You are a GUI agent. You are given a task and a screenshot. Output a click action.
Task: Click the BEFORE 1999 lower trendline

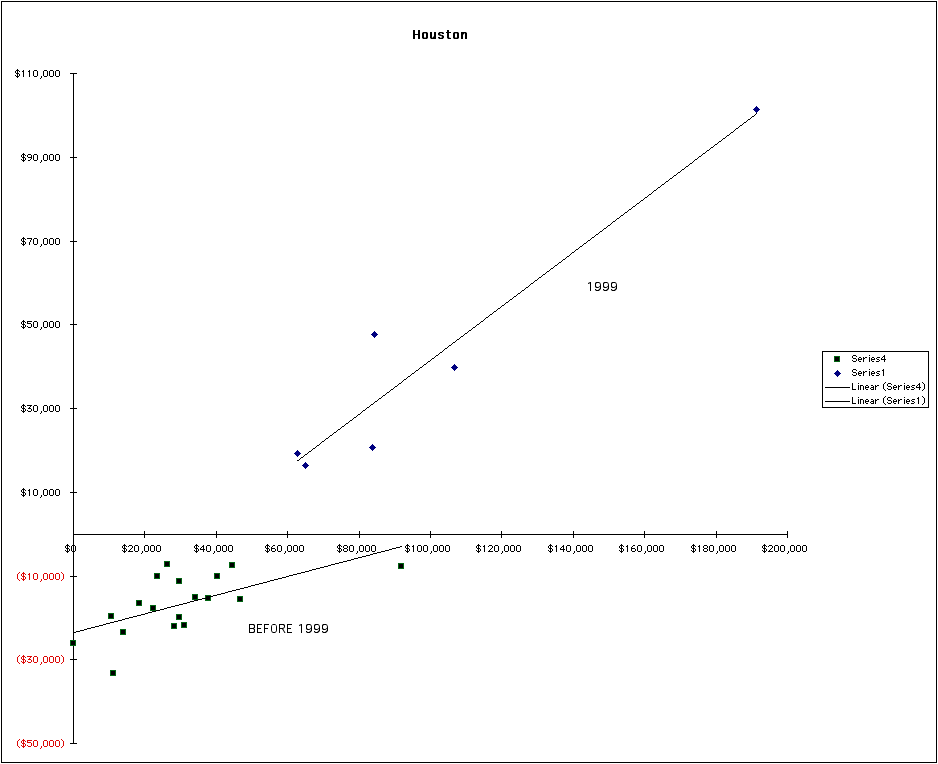pos(237,589)
